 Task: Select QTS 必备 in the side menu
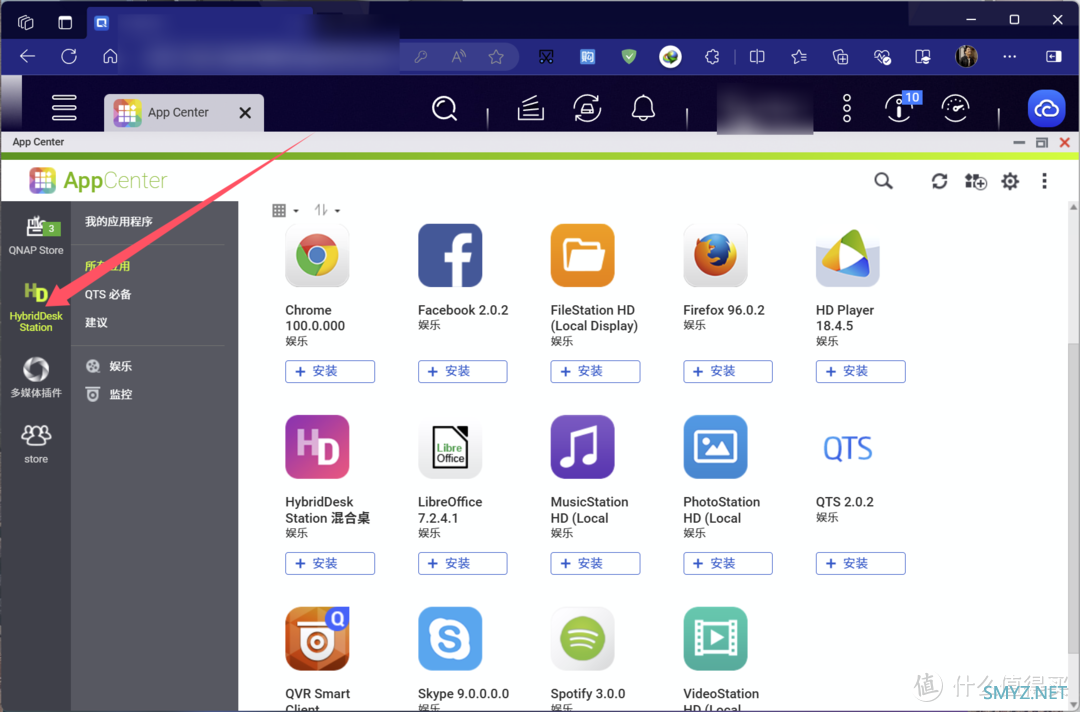pyautogui.click(x=107, y=294)
